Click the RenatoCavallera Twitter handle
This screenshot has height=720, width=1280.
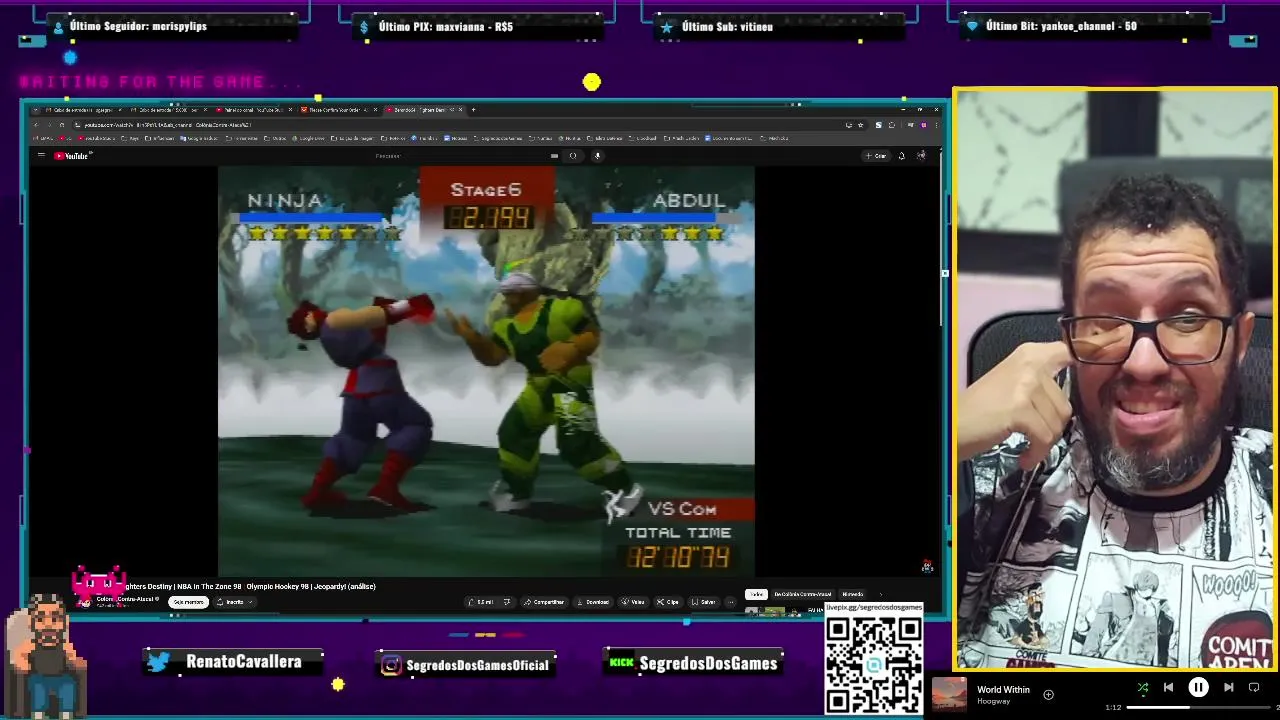(243, 662)
